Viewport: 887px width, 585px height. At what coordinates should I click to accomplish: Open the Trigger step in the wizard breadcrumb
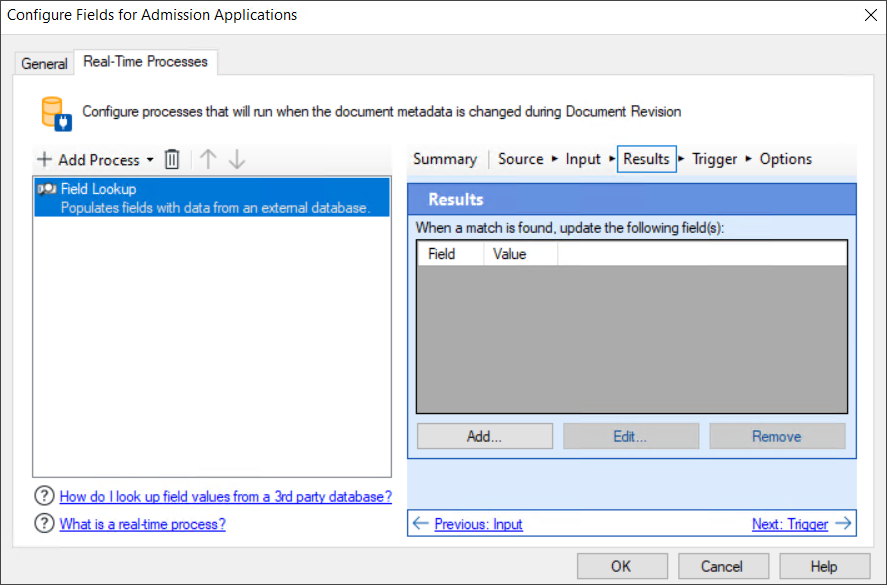click(714, 158)
